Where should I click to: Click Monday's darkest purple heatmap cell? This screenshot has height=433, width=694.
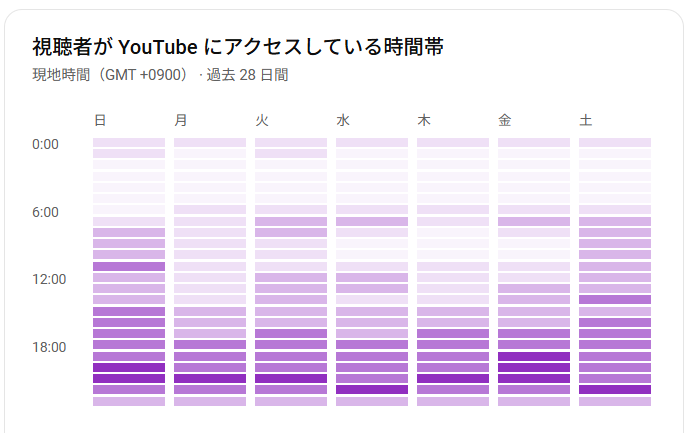click(x=210, y=379)
